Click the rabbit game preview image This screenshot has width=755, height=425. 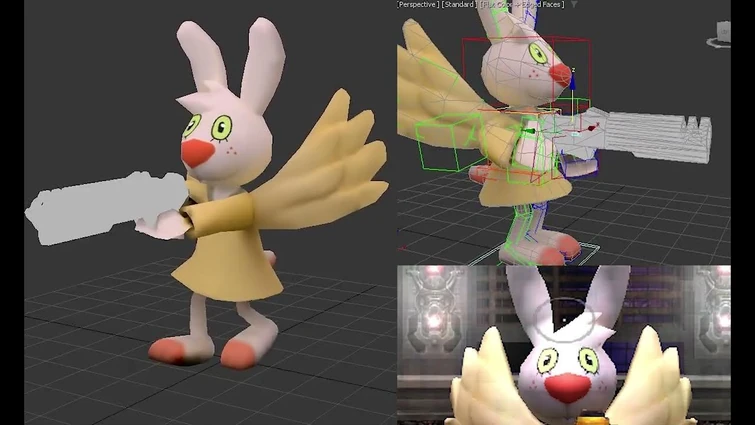coord(564,345)
